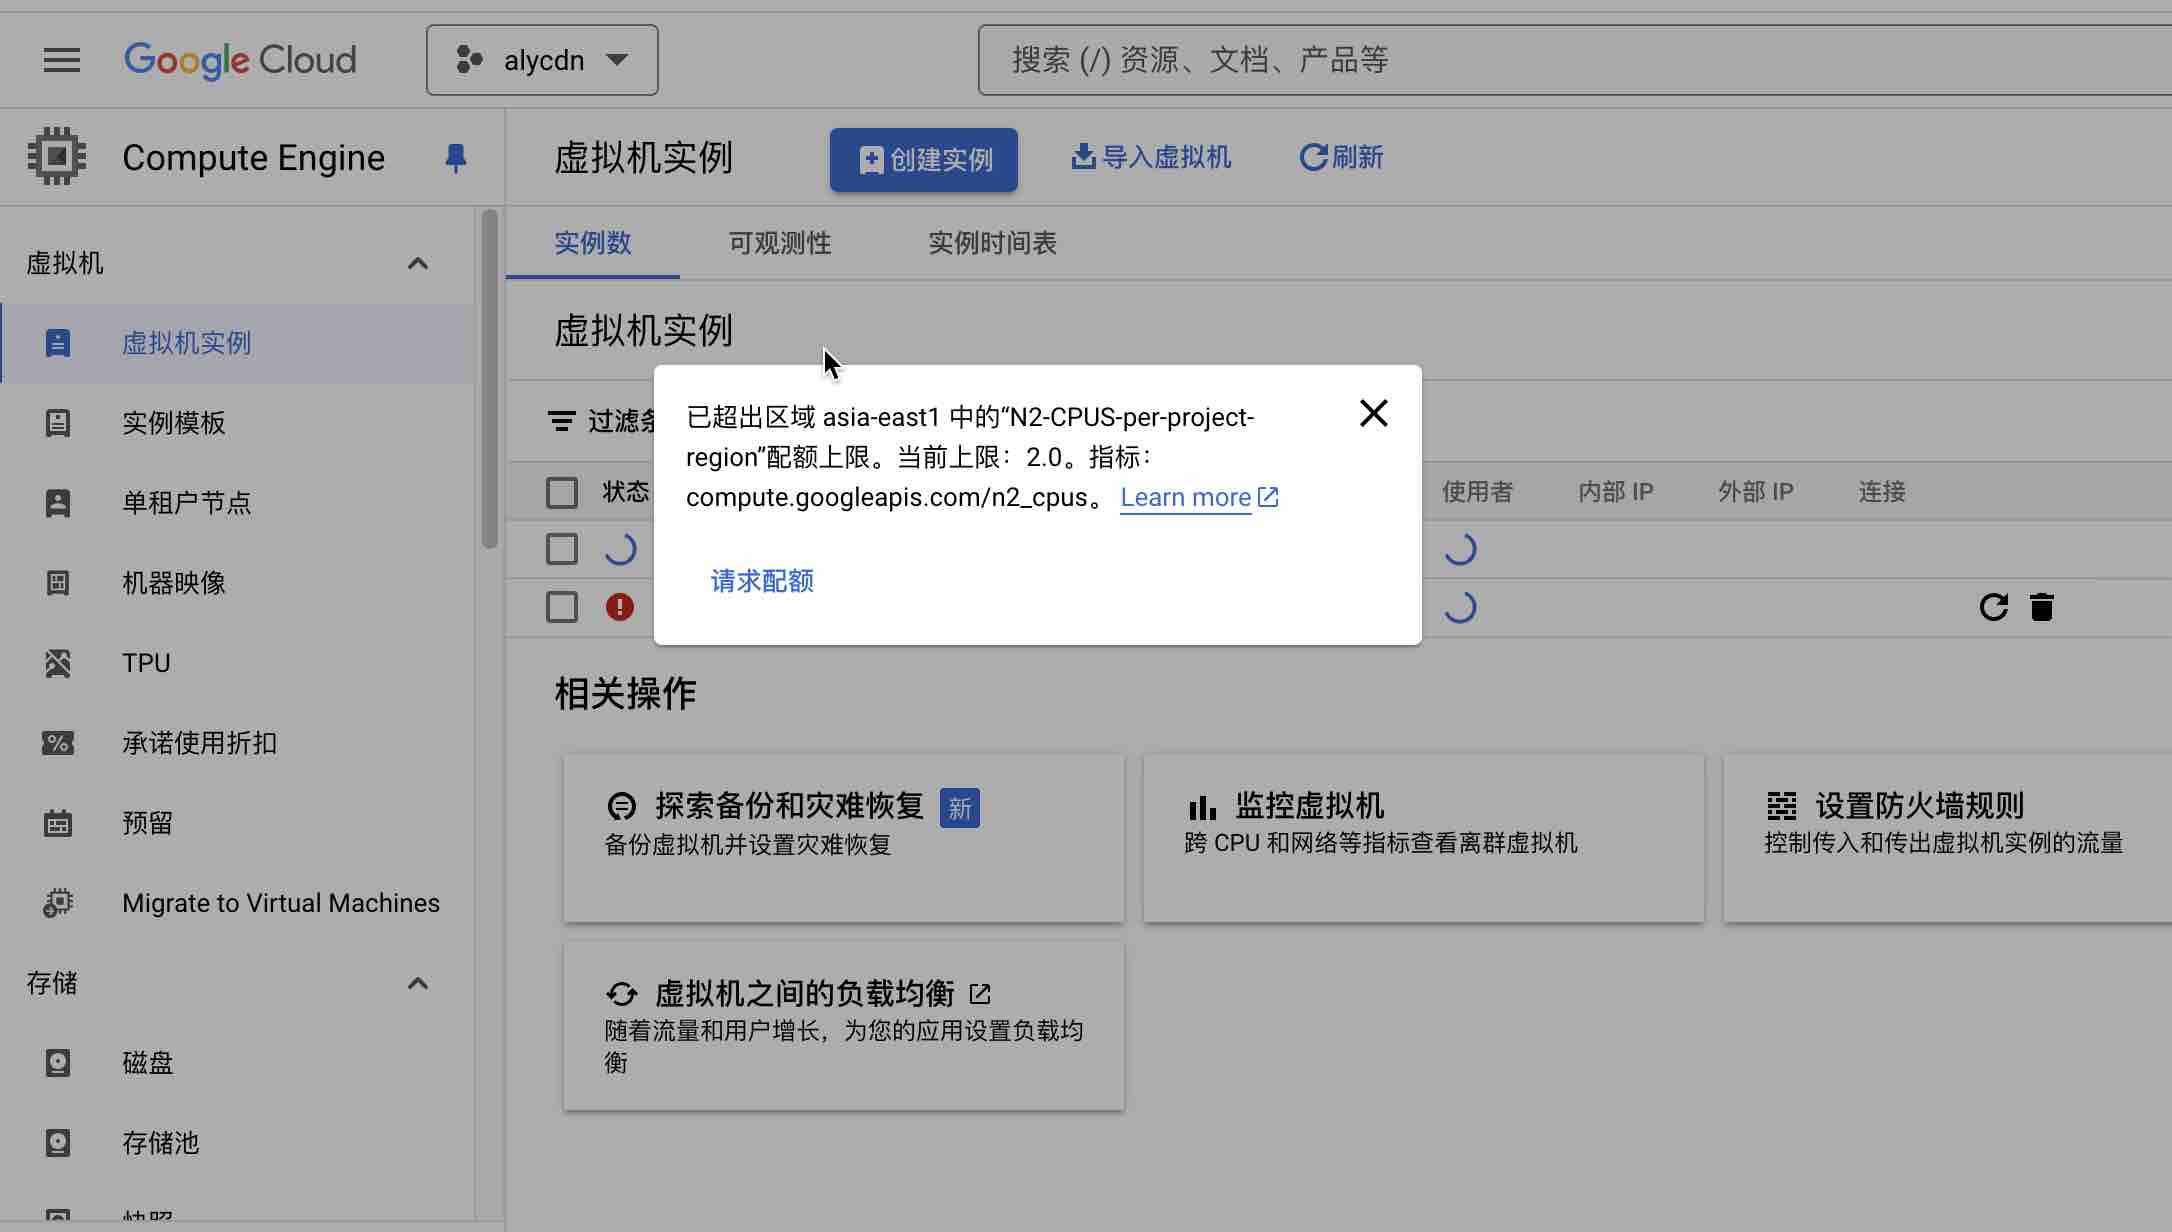This screenshot has height=1232, width=2172.
Task: Click the 使用者 column header
Action: coord(1477,492)
